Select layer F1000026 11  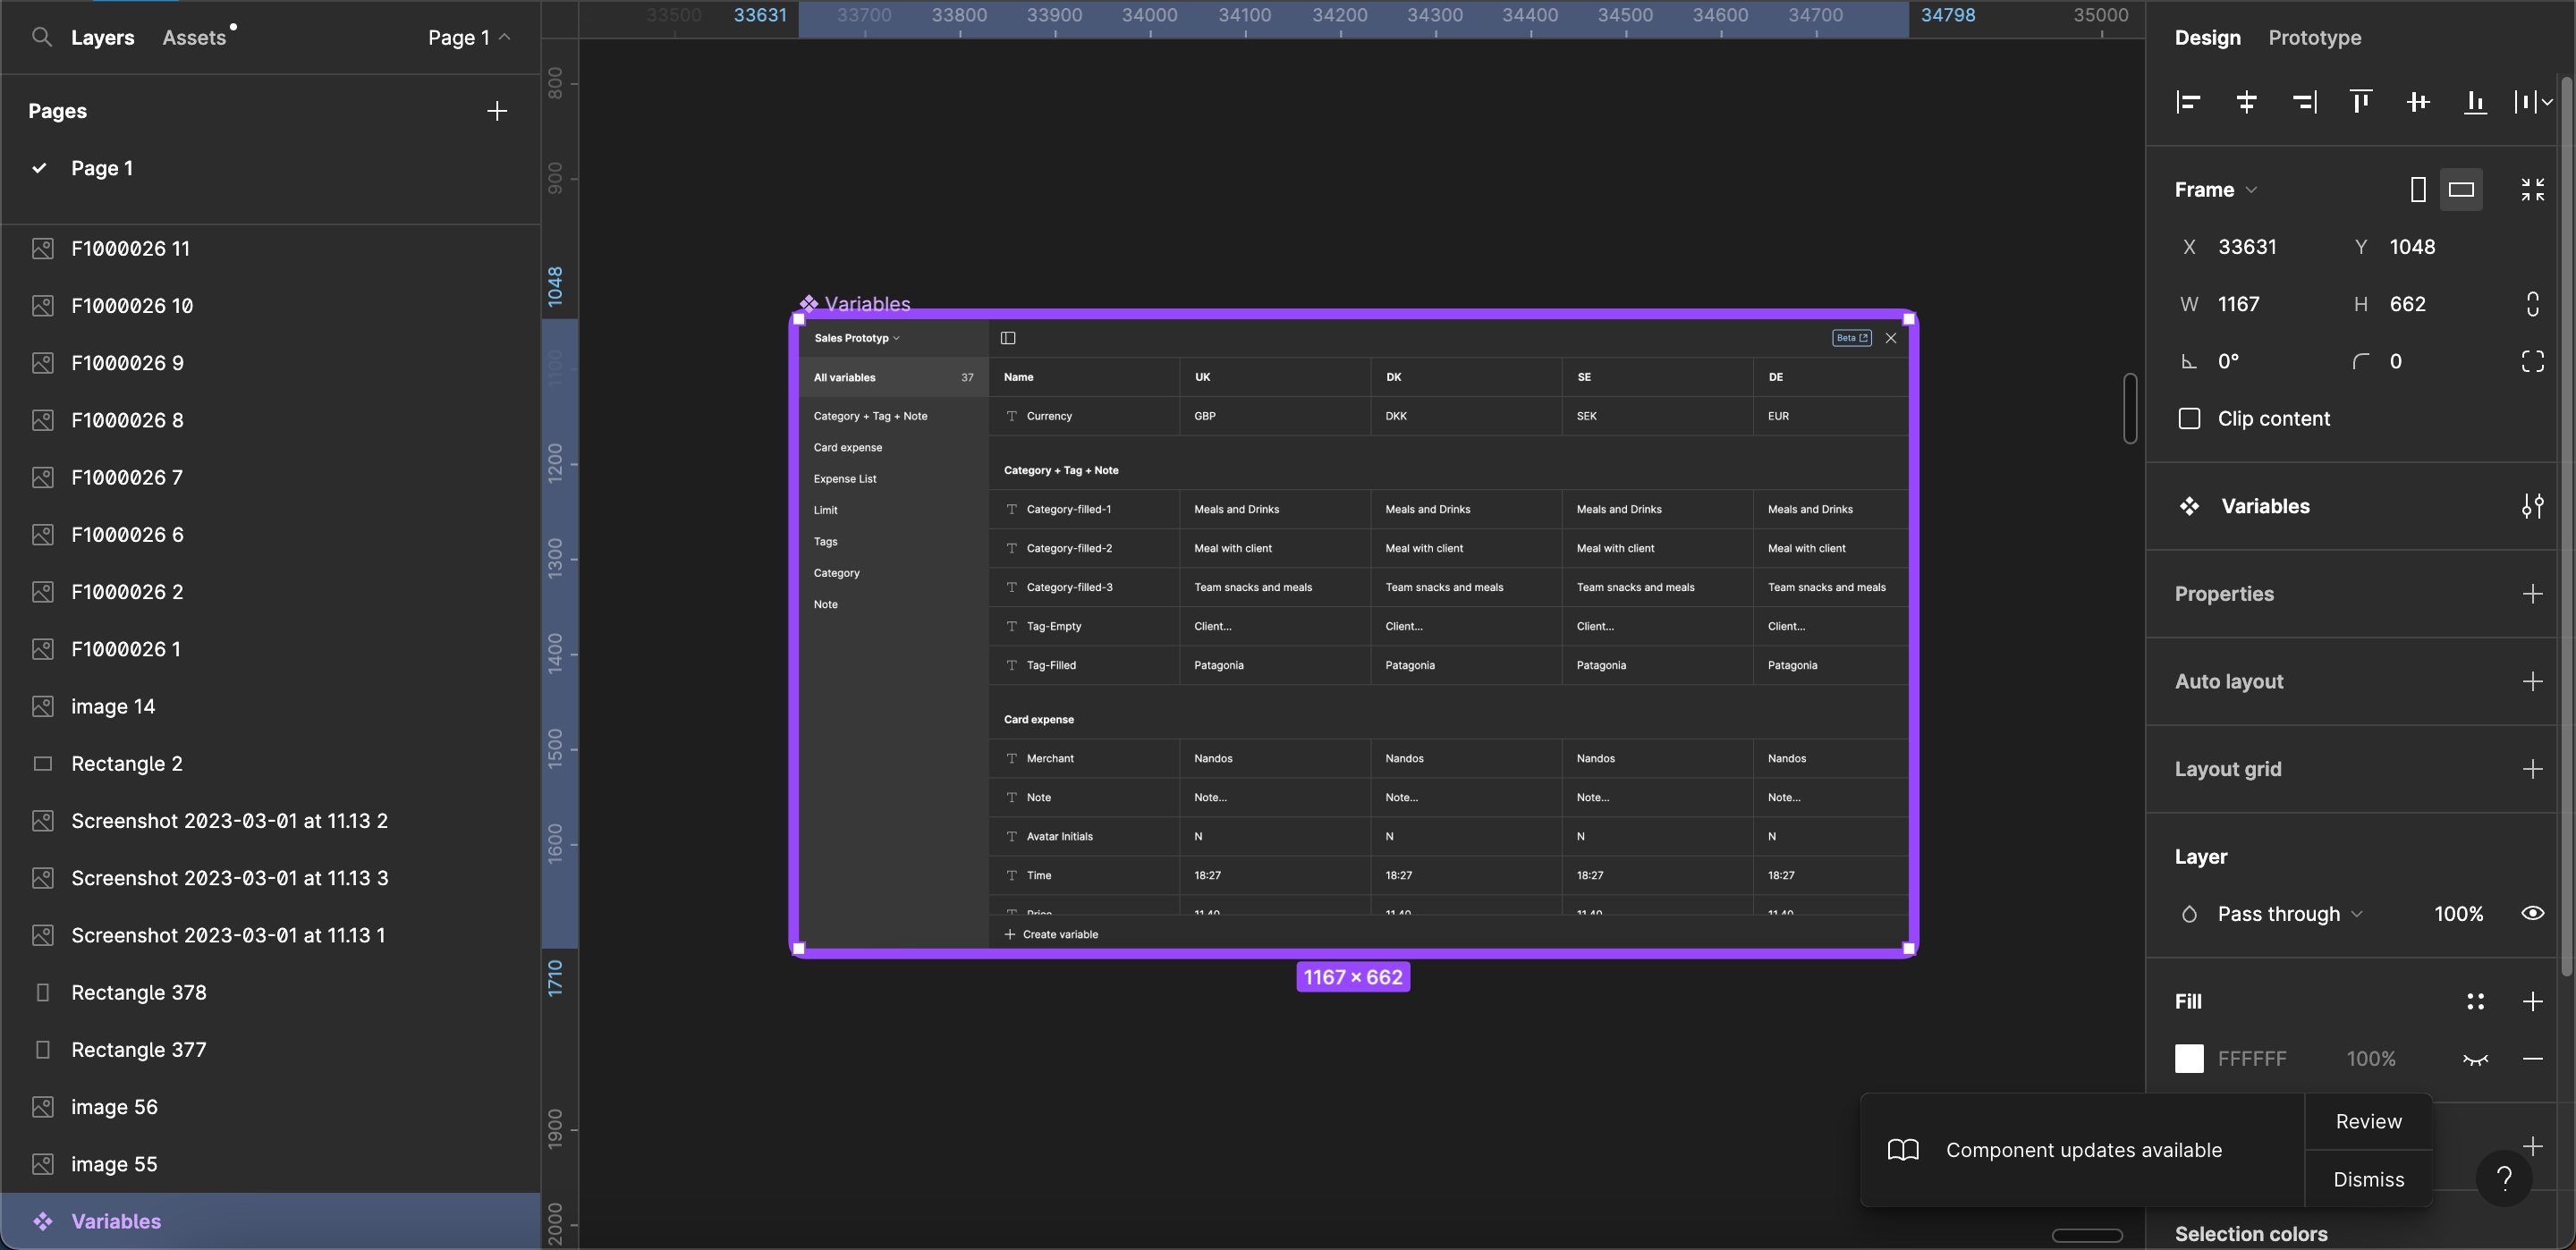pyautogui.click(x=270, y=248)
